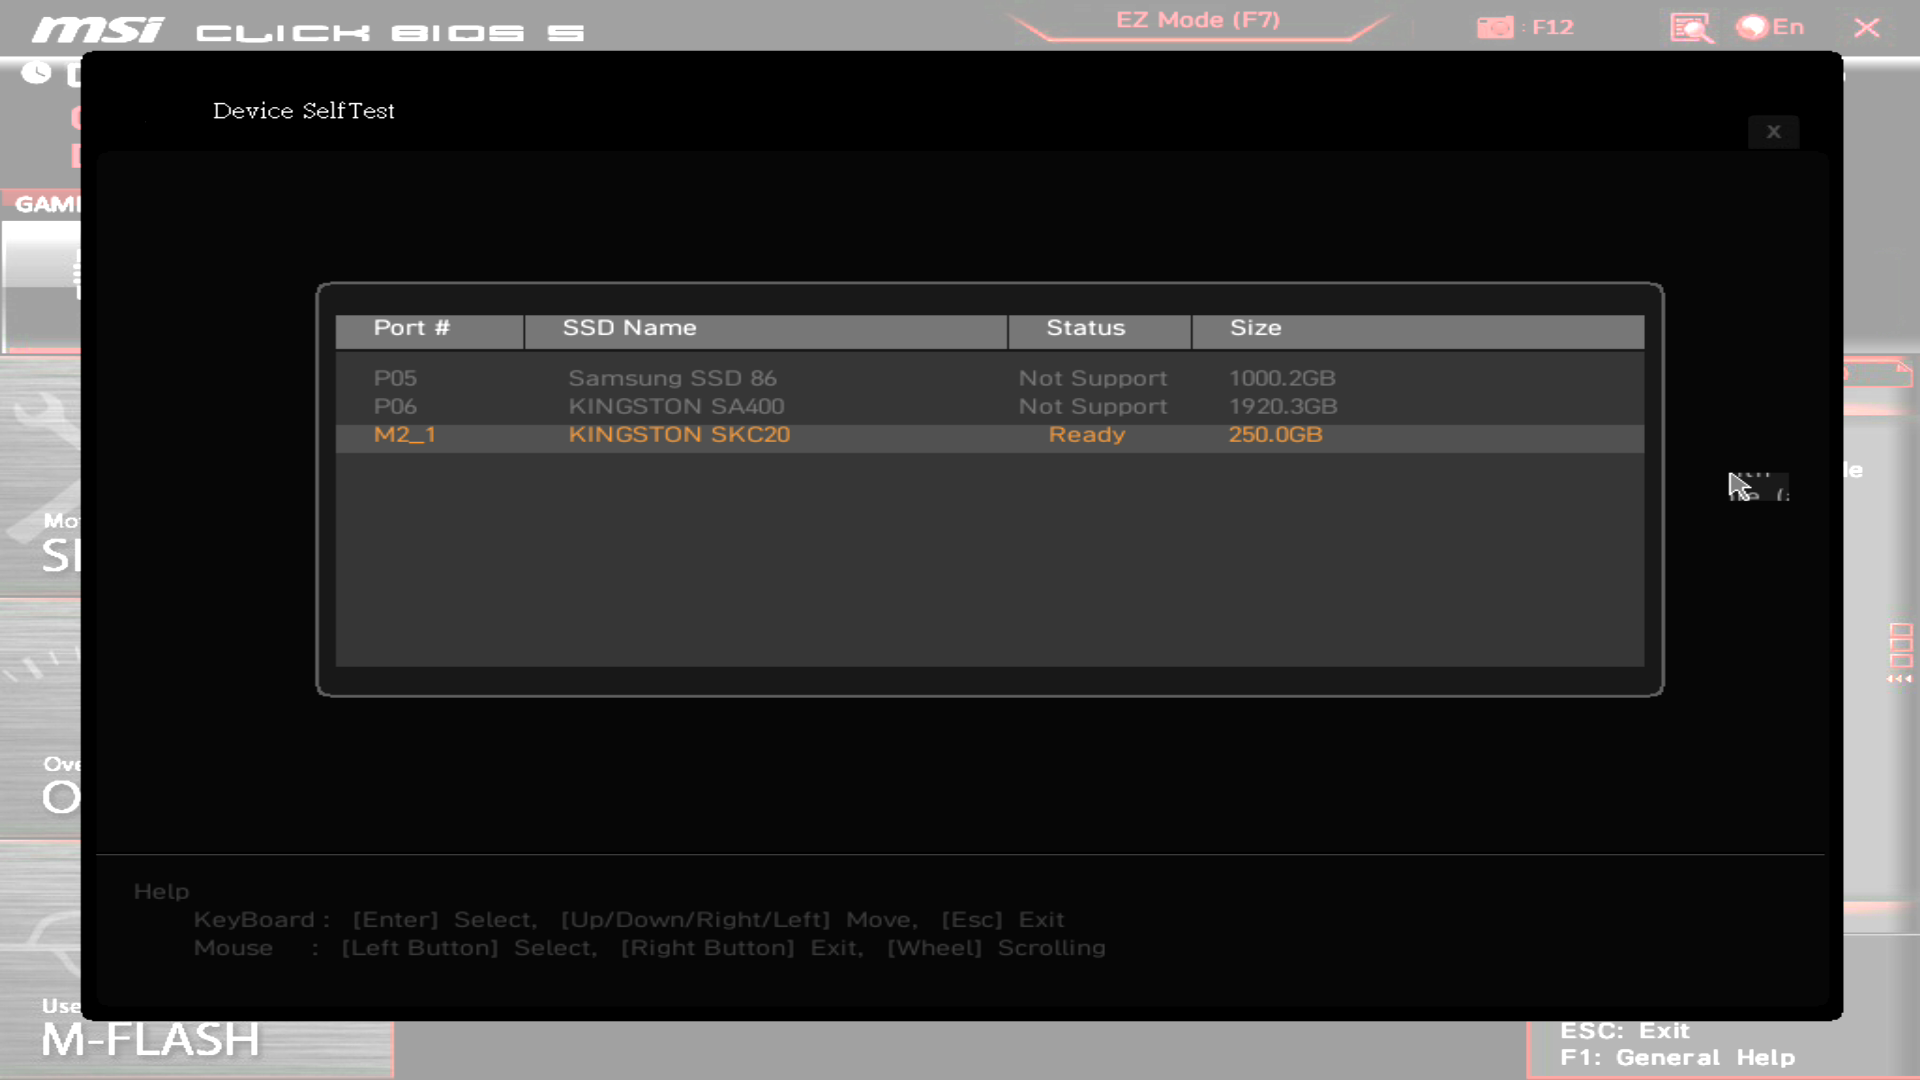This screenshot has width=1920, height=1080.
Task: Take a screenshot using the camera F12 icon
Action: (x=1496, y=26)
